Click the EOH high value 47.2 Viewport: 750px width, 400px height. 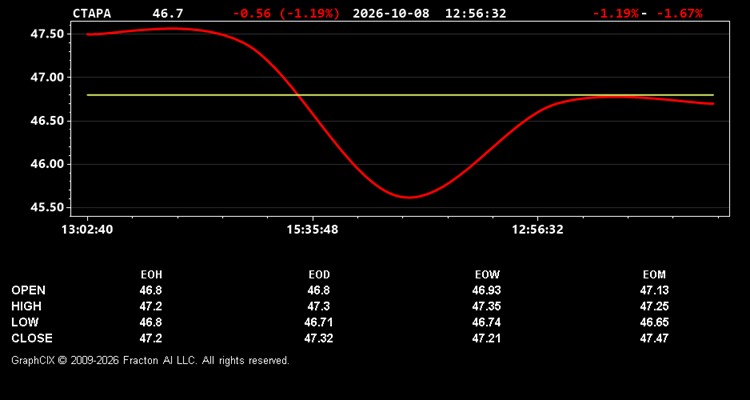(151, 306)
